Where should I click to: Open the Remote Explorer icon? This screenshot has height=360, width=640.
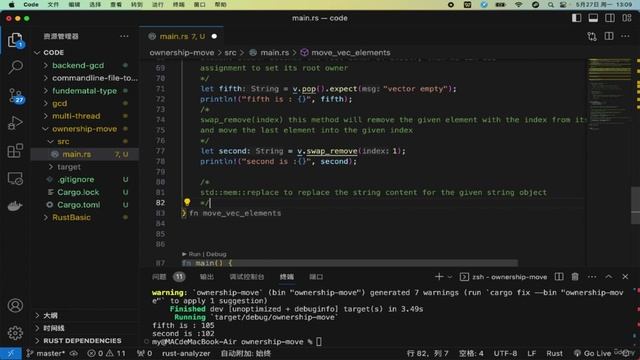[x=15, y=179]
